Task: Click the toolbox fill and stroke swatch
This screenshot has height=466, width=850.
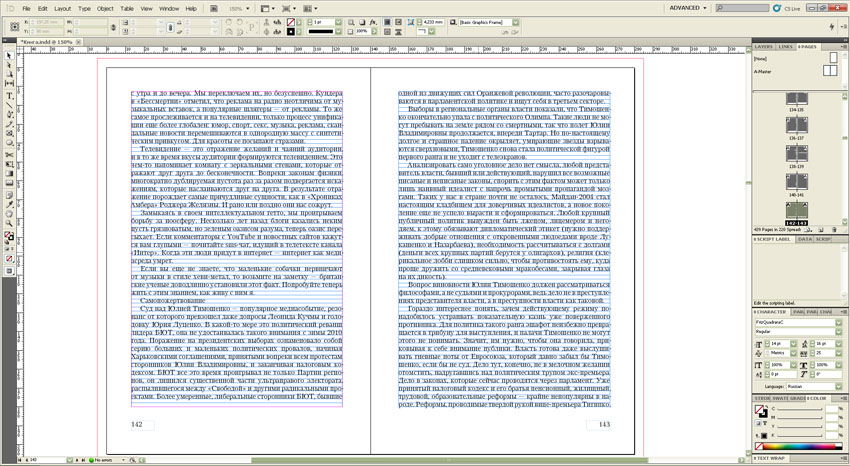Action: (9, 237)
